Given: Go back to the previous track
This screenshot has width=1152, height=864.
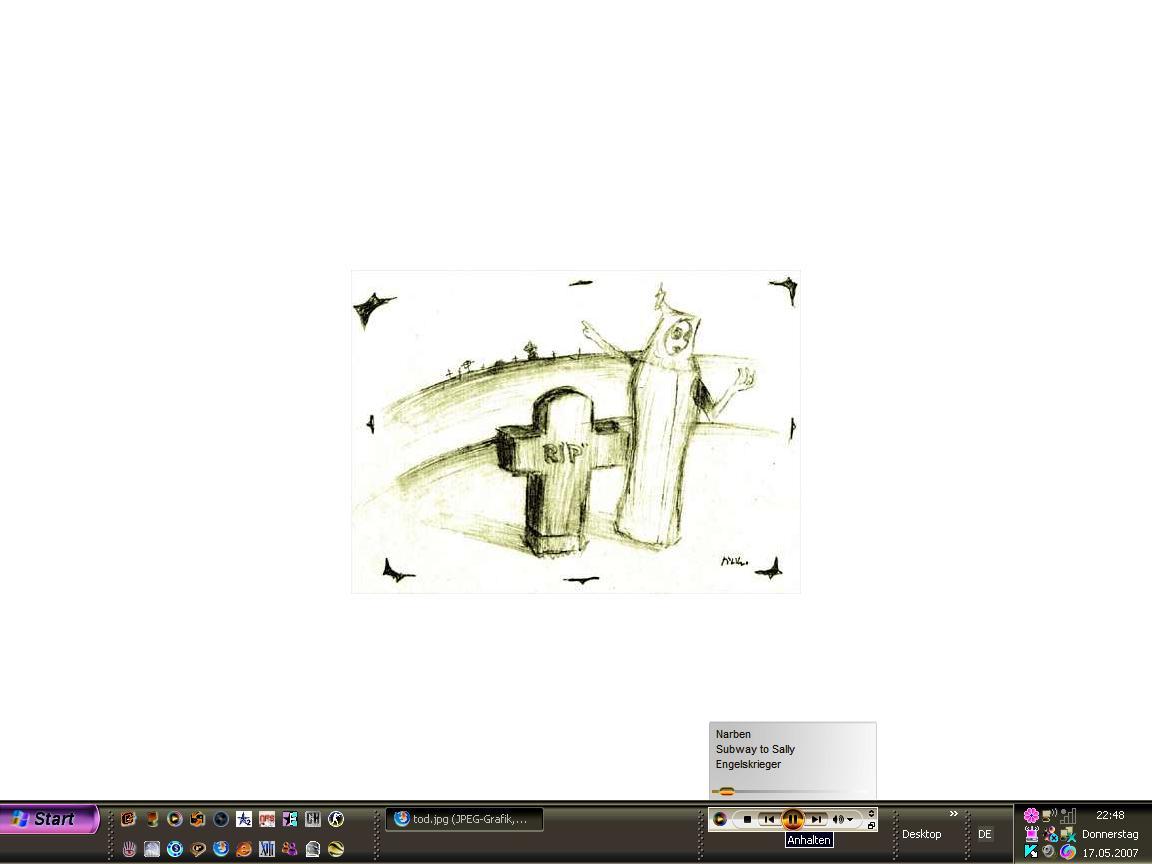Looking at the screenshot, I should tap(768, 819).
